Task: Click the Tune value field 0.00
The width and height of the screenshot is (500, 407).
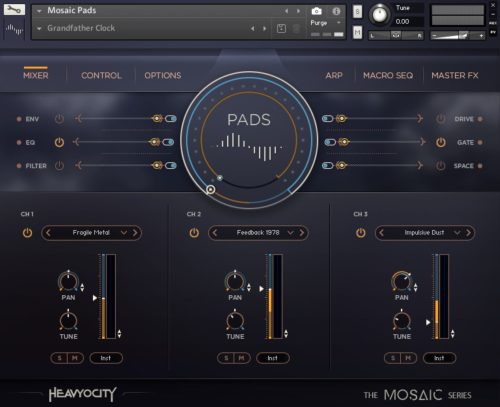Action: 408,22
